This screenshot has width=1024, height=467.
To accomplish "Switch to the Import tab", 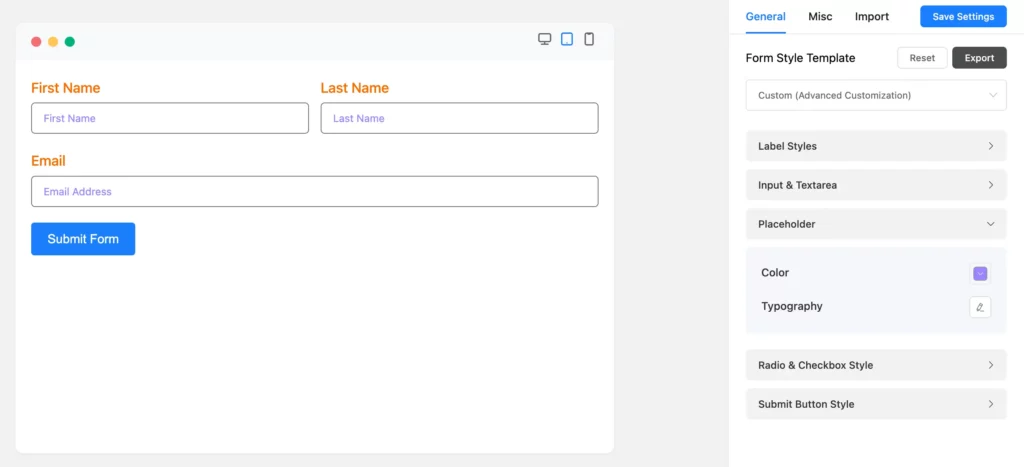I will point(872,17).
